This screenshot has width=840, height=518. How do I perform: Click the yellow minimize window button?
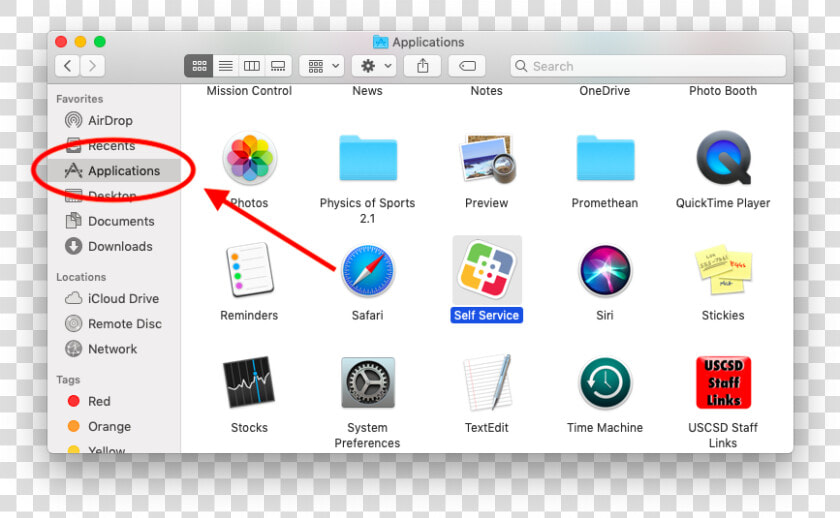tap(80, 42)
